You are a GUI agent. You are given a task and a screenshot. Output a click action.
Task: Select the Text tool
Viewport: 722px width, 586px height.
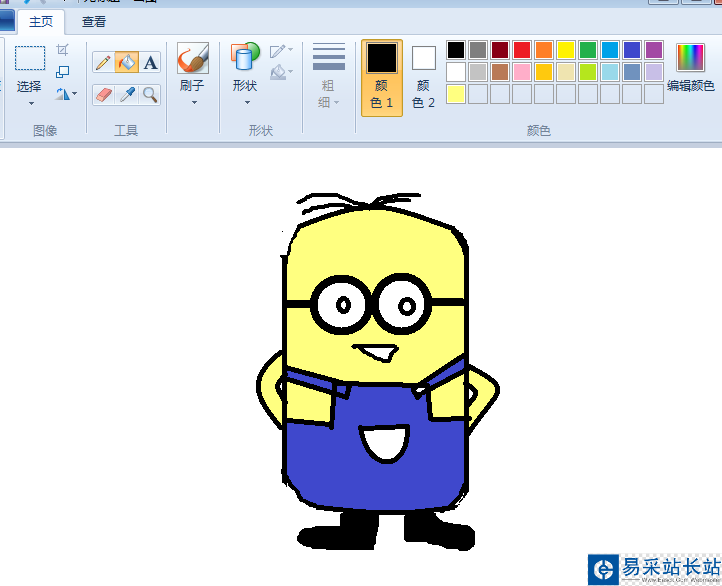tap(150, 63)
